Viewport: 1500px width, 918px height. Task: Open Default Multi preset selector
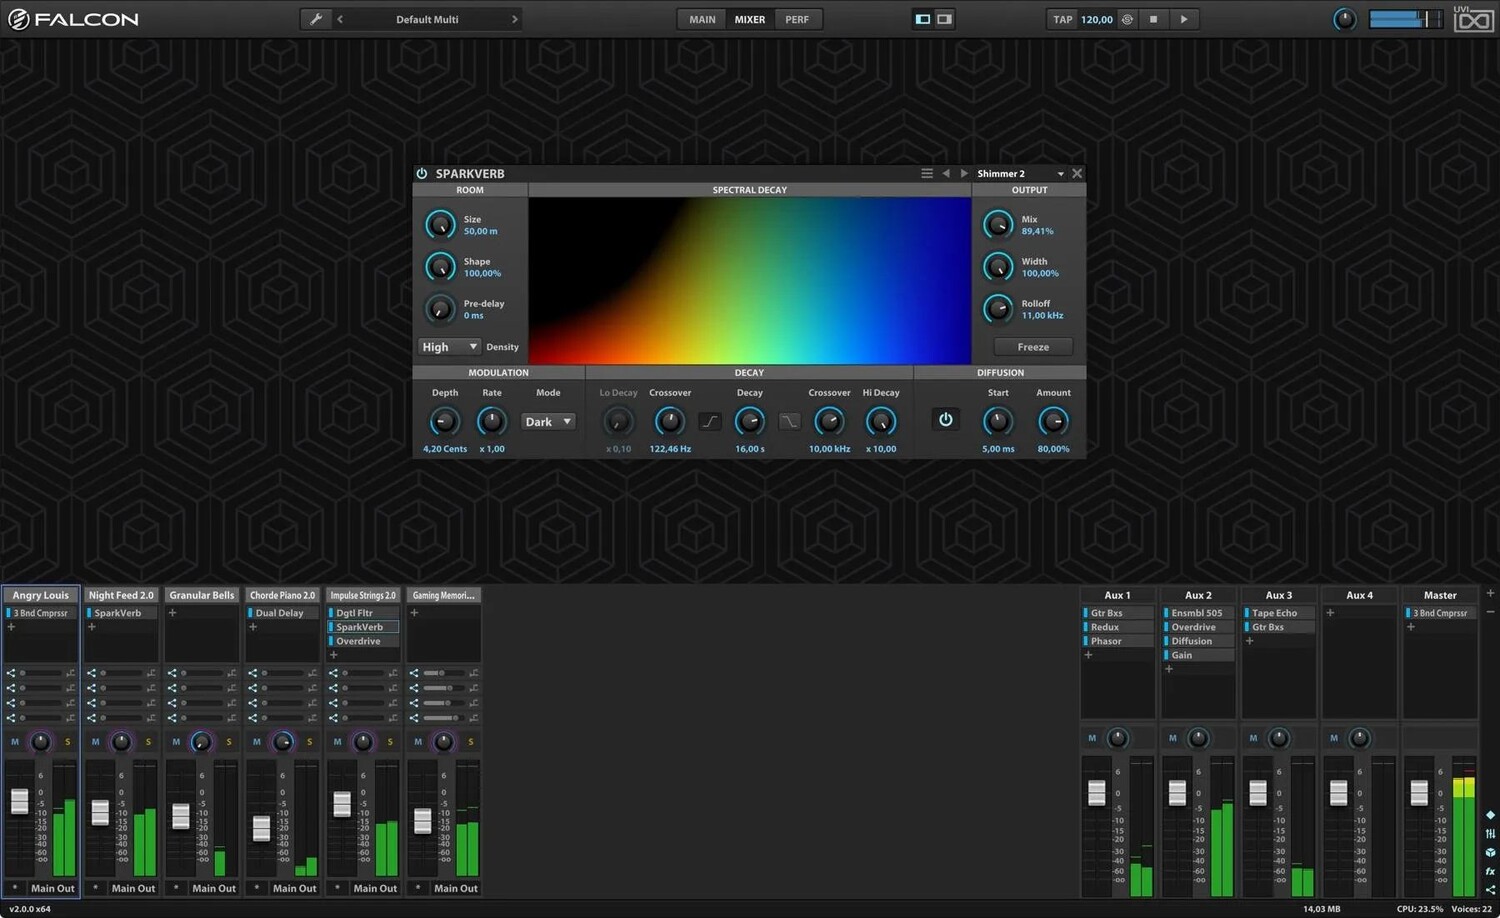[x=427, y=19]
